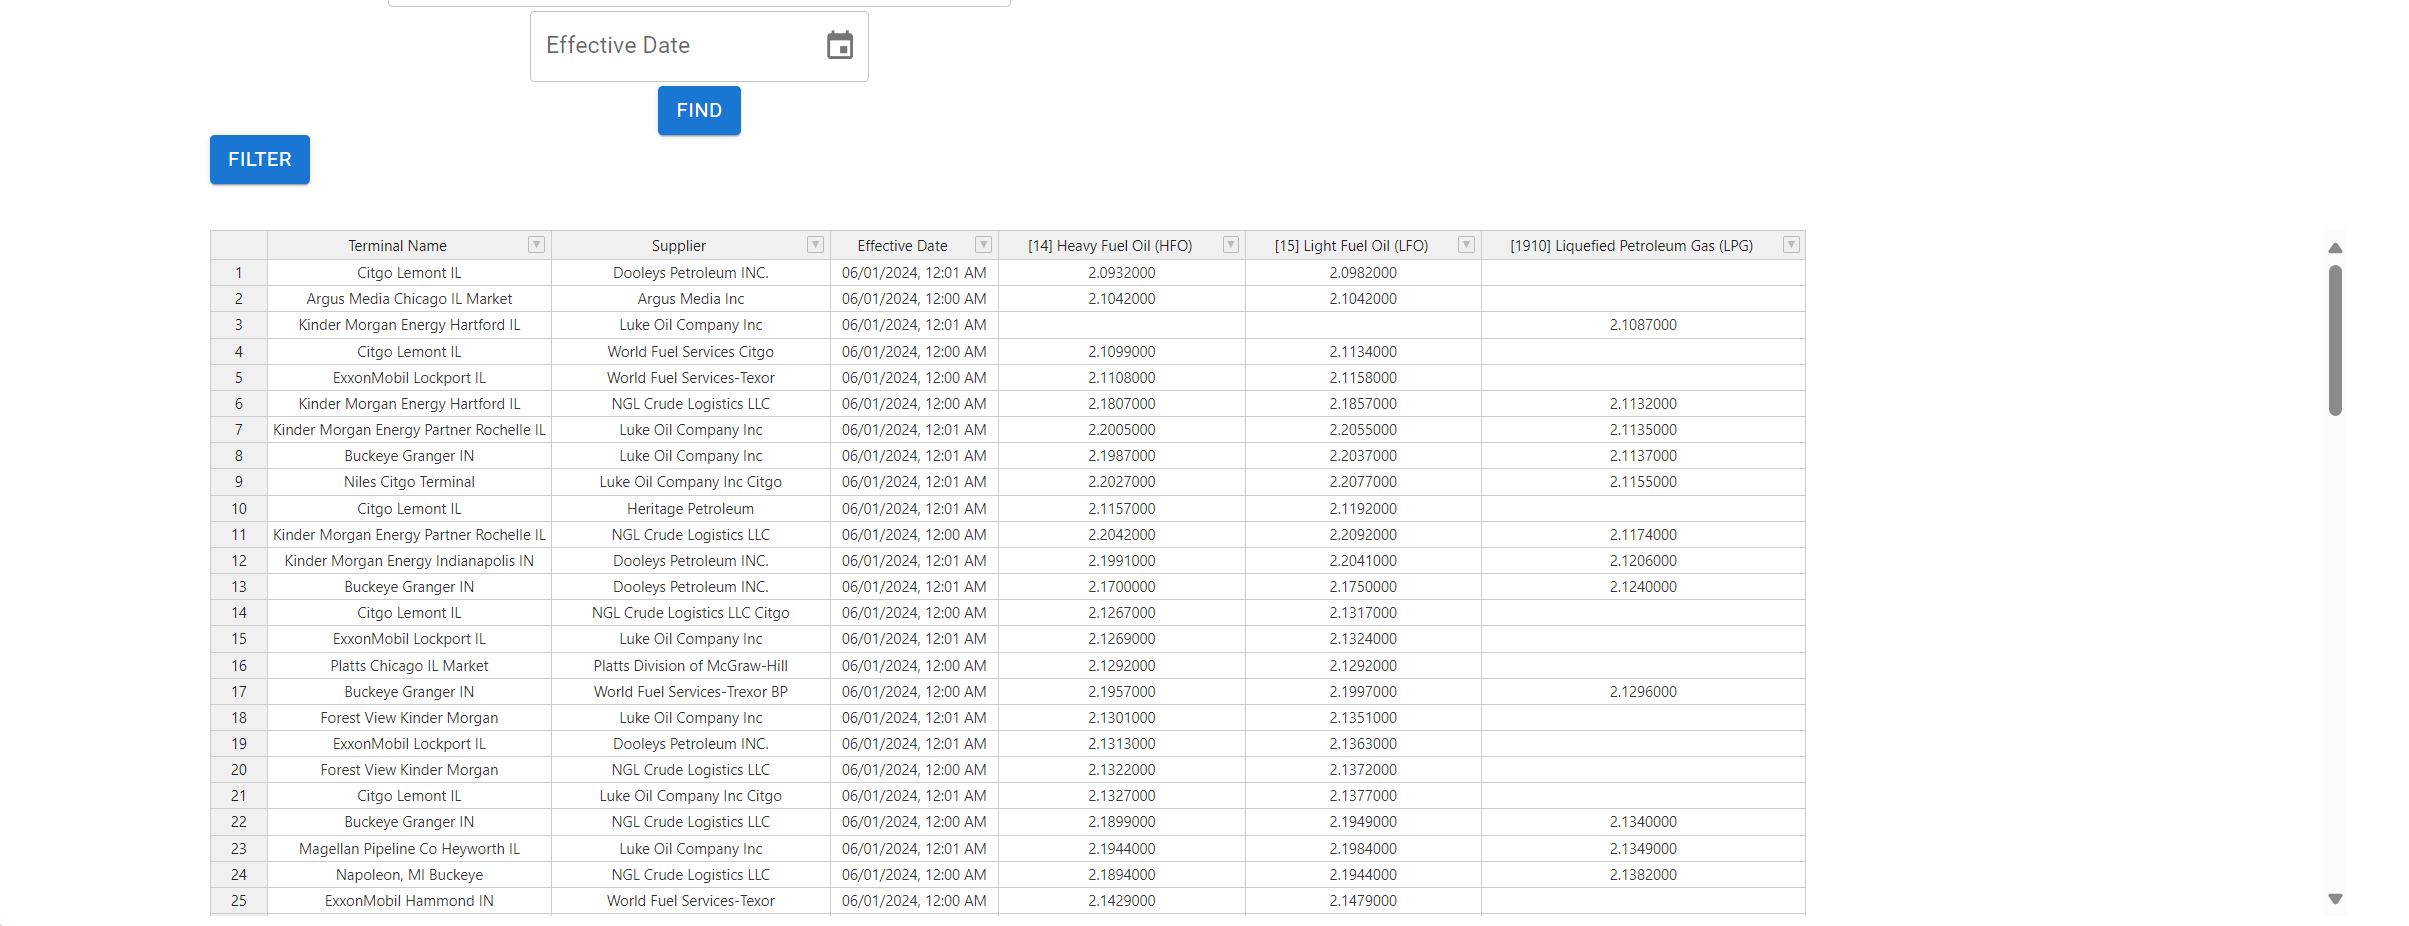Click Magellan Pipeline Co Heyworth IL cell

click(409, 849)
